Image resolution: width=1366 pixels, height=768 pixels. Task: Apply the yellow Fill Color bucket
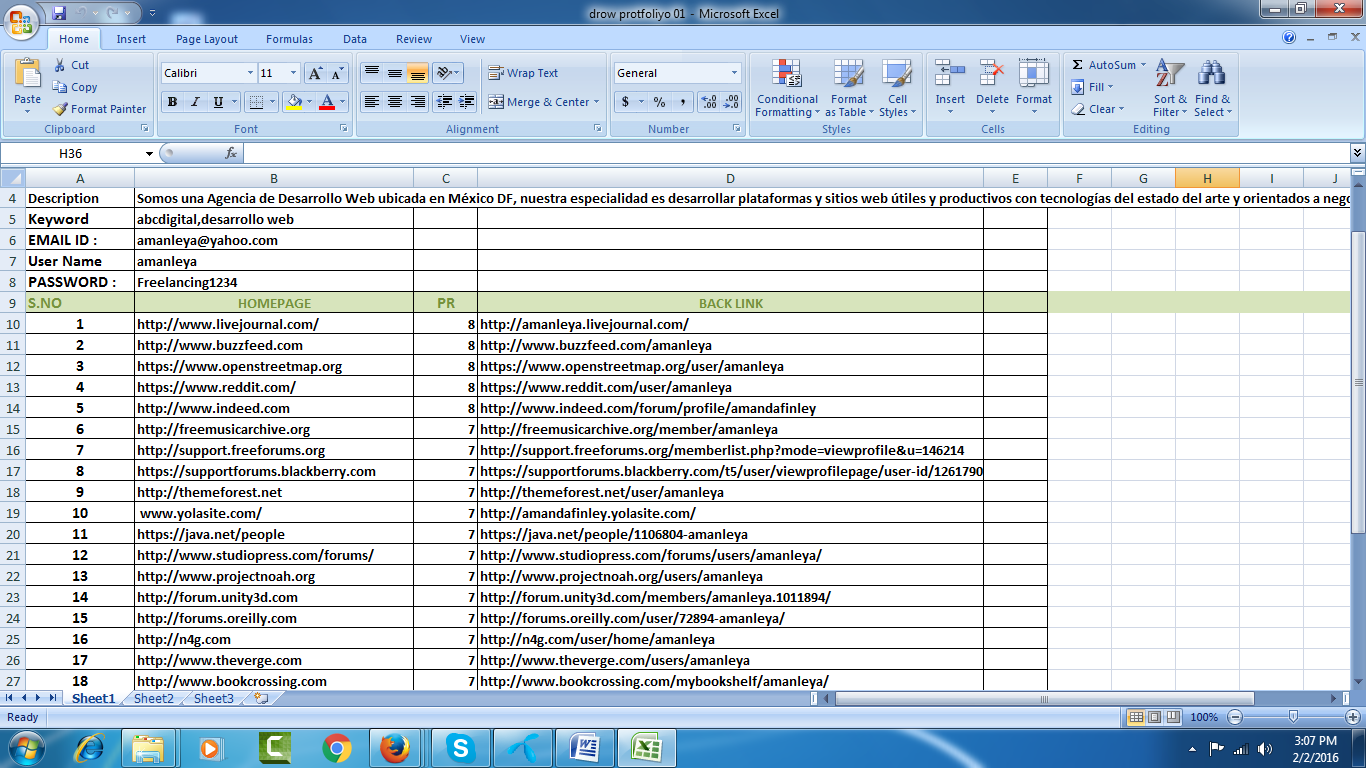[293, 102]
